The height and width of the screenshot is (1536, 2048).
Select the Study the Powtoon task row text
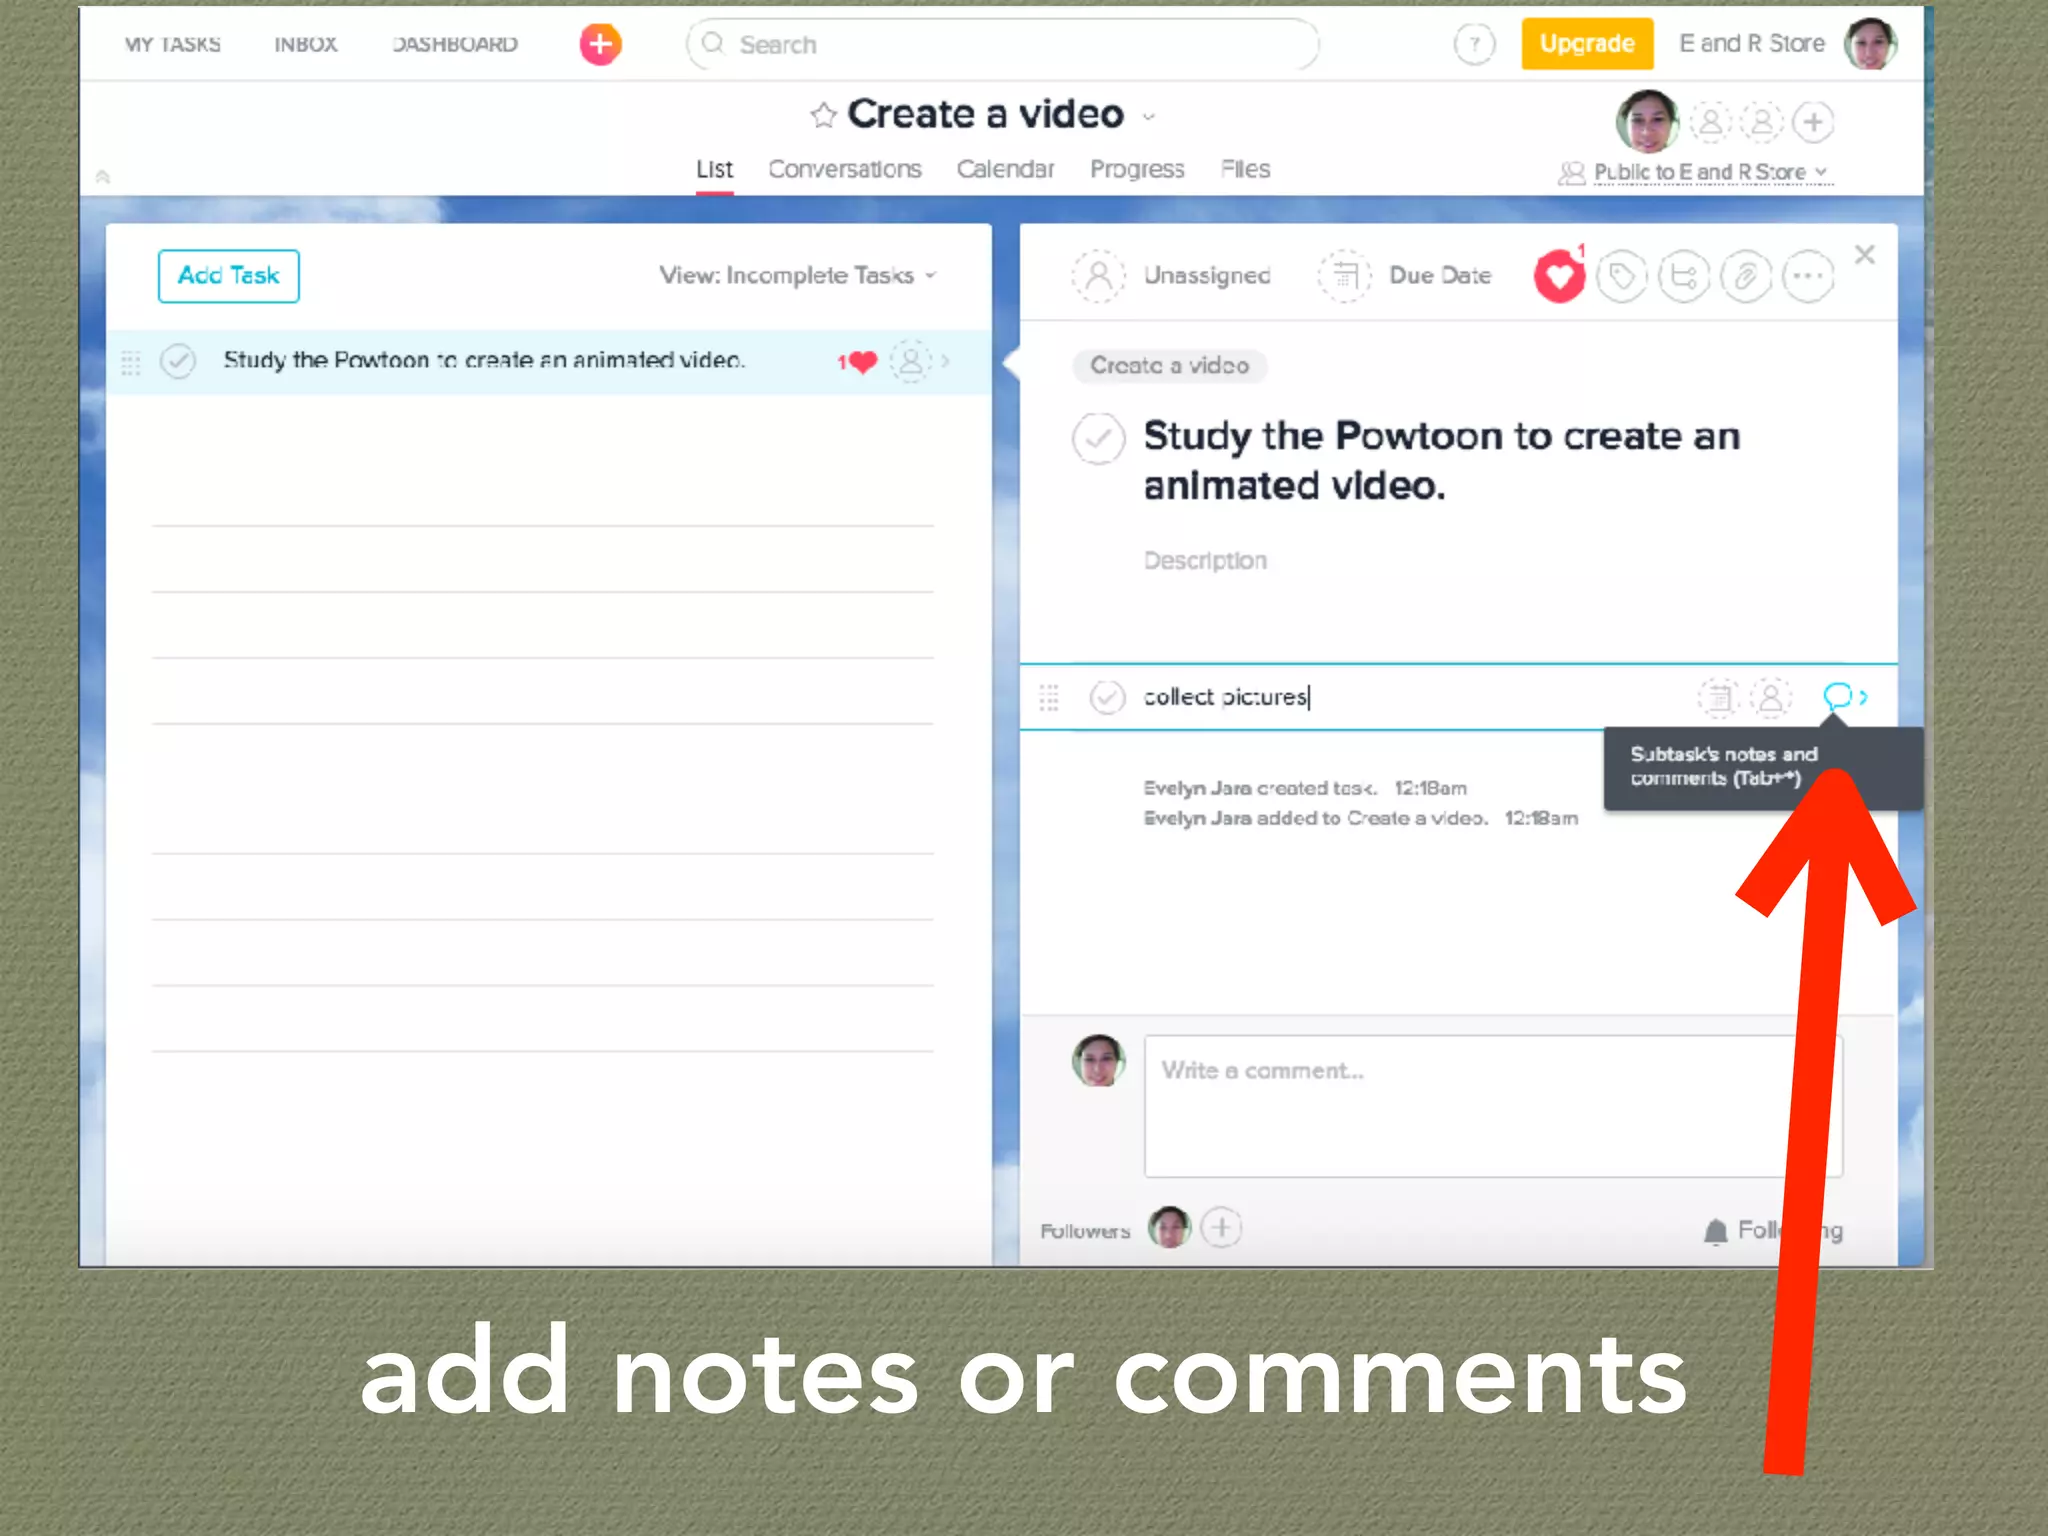[x=484, y=360]
